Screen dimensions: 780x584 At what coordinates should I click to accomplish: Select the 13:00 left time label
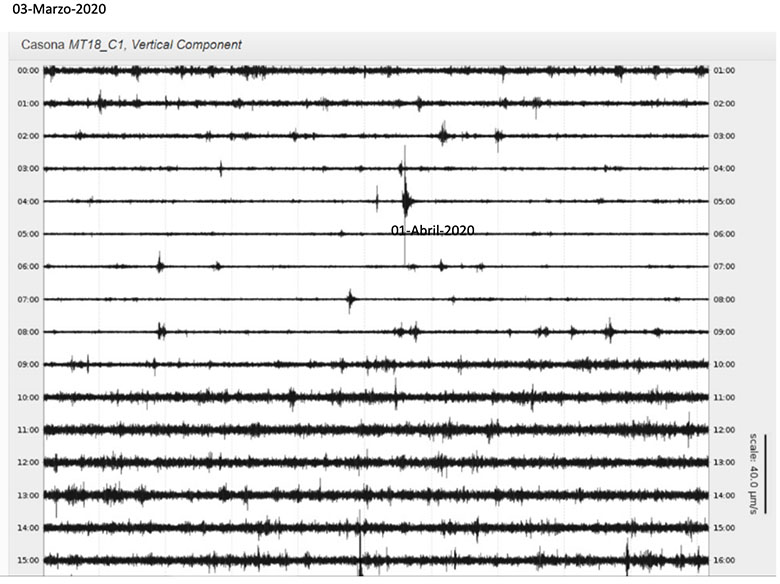tap(28, 495)
